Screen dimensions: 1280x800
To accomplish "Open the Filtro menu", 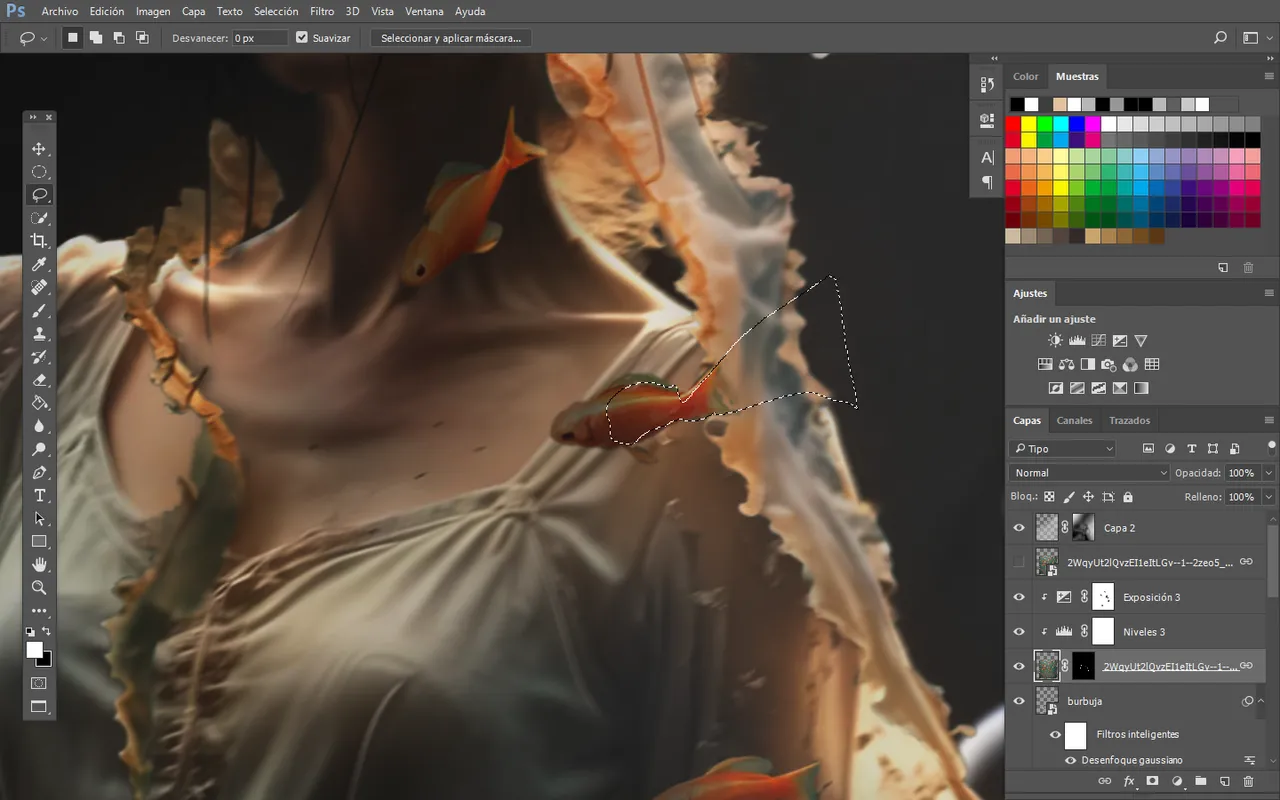I will [x=322, y=11].
